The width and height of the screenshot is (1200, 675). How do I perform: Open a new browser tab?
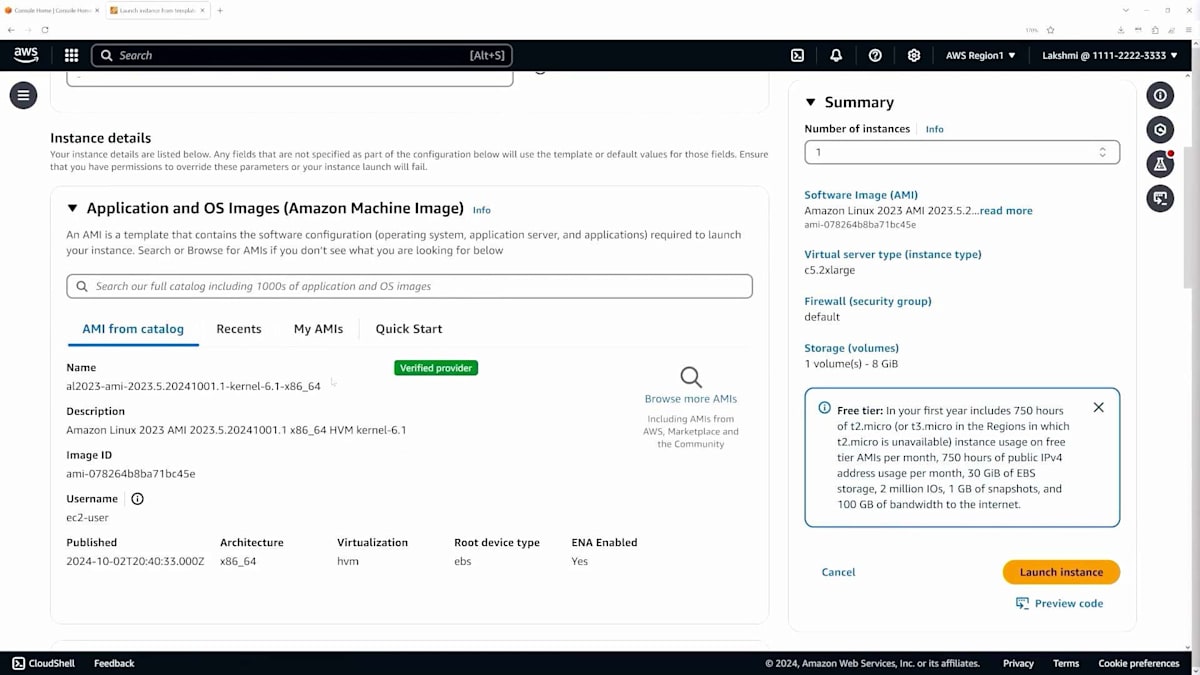pyautogui.click(x=220, y=10)
